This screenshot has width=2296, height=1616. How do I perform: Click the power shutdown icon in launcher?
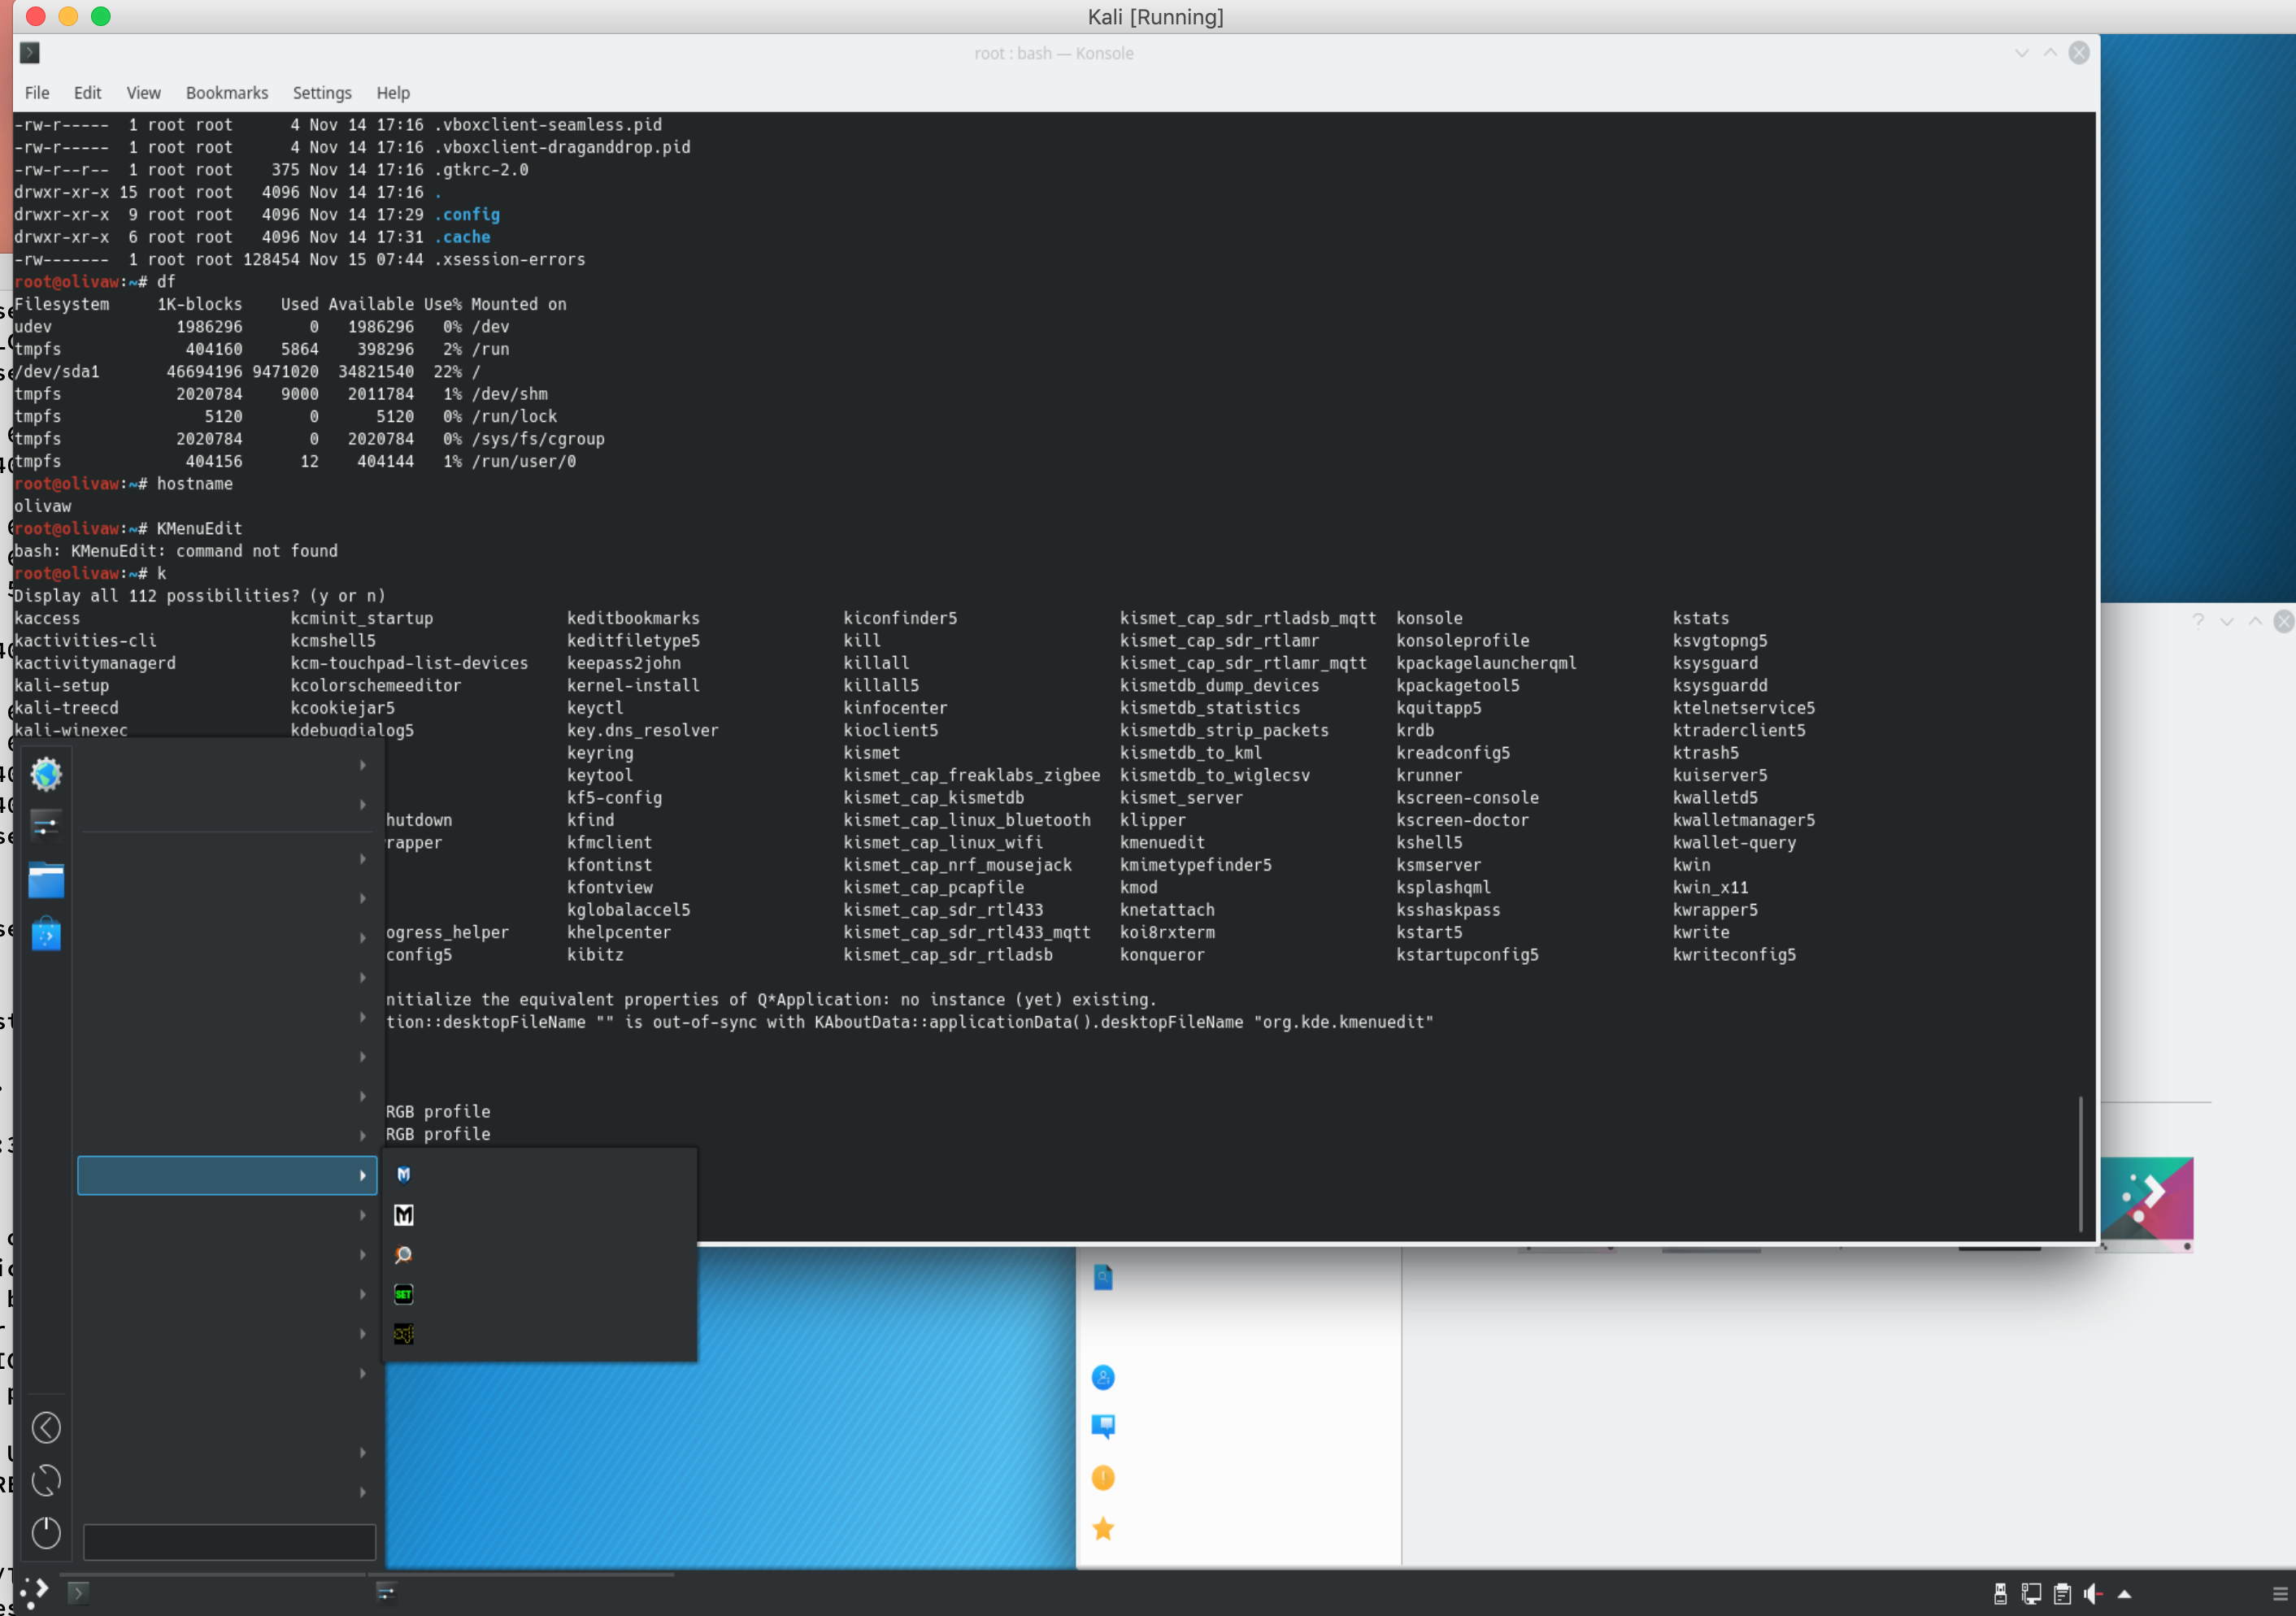[x=46, y=1532]
